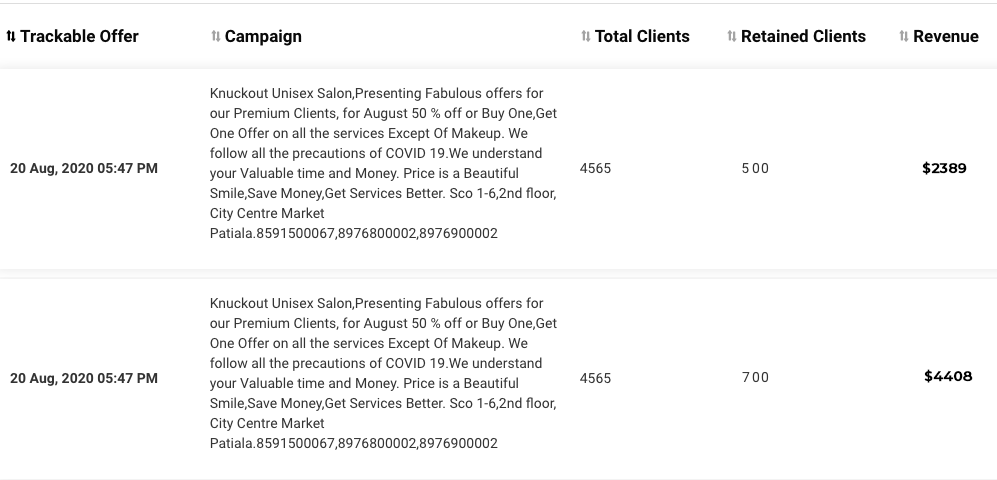The width and height of the screenshot is (997, 480).
Task: Sort table by Trackable Offer header text
Action: pos(79,37)
